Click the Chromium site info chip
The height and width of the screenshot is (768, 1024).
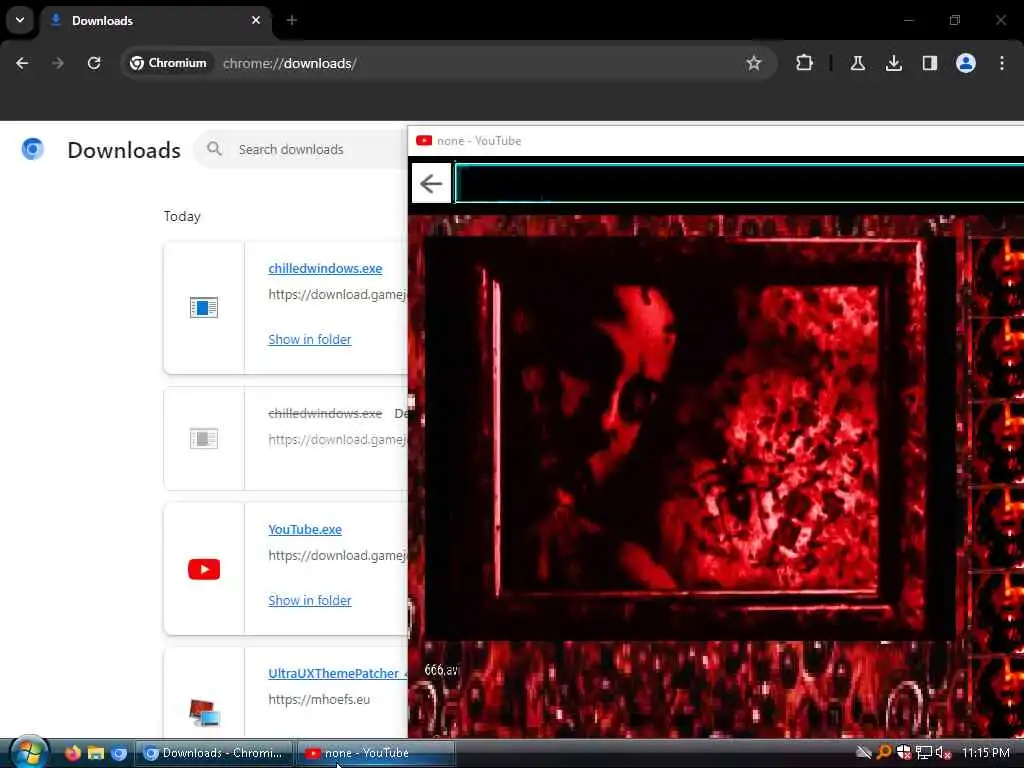click(x=168, y=63)
